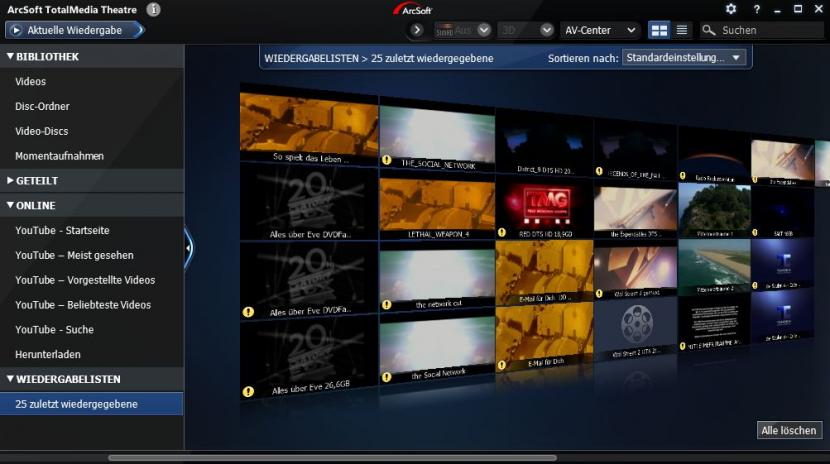830x464 pixels.
Task: Switch to thumbnail grid view
Action: point(659,30)
